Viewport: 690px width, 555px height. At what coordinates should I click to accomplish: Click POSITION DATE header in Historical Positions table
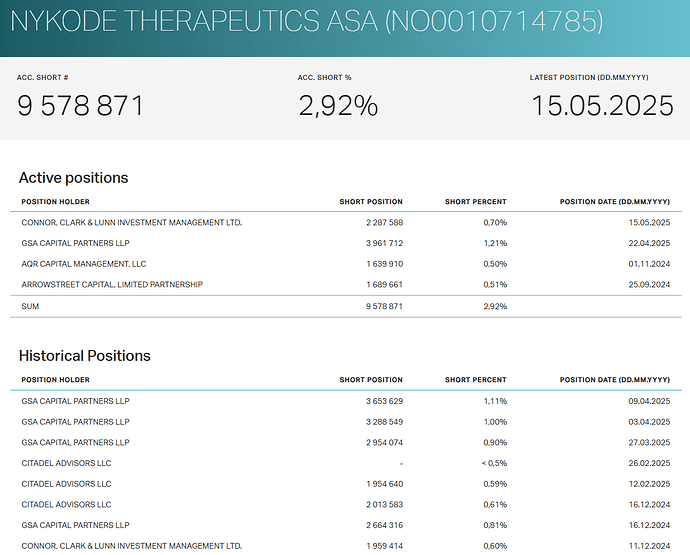coord(615,380)
